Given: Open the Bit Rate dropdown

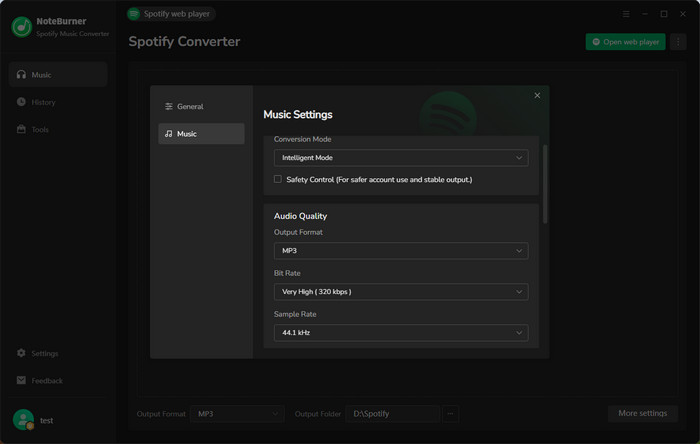Looking at the screenshot, I should pyautogui.click(x=401, y=292).
